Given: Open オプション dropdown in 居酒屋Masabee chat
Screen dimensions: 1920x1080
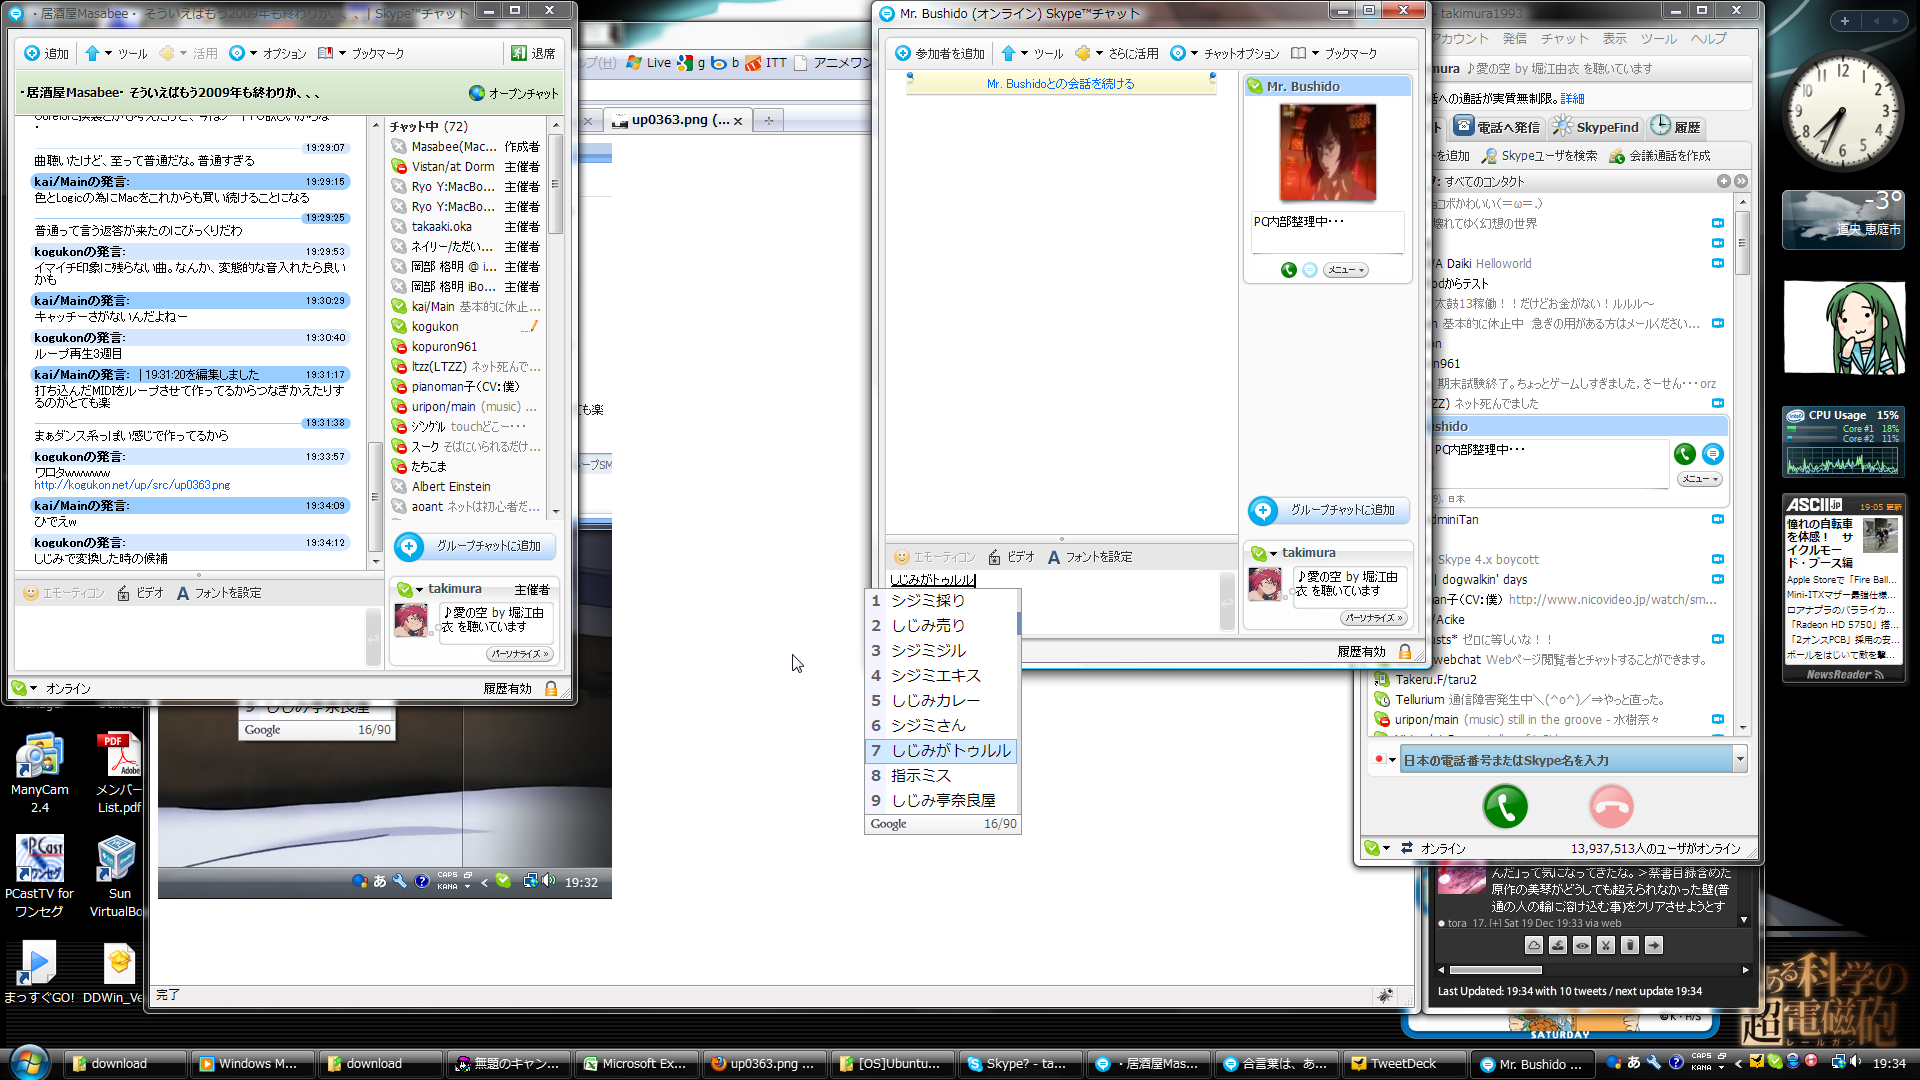Looking at the screenshot, I should (x=267, y=53).
